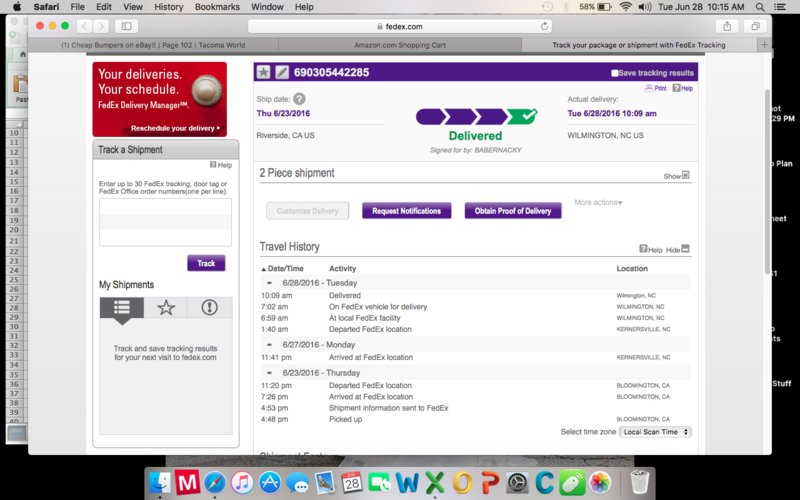Collapse the 6/28/2016 - Tuesday group
This screenshot has height=500, width=800.
269,283
